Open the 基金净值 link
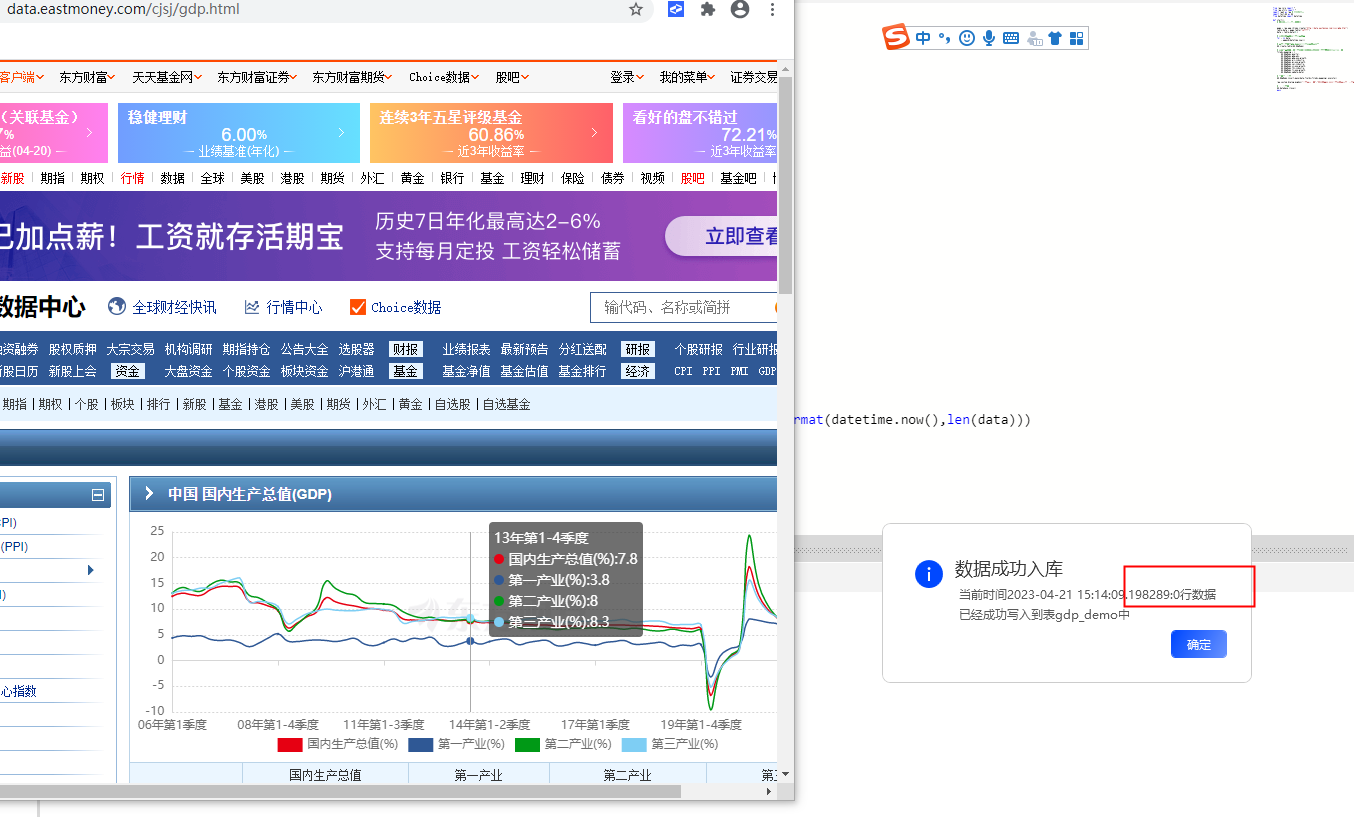Viewport: 1354px width, 817px height. point(467,371)
